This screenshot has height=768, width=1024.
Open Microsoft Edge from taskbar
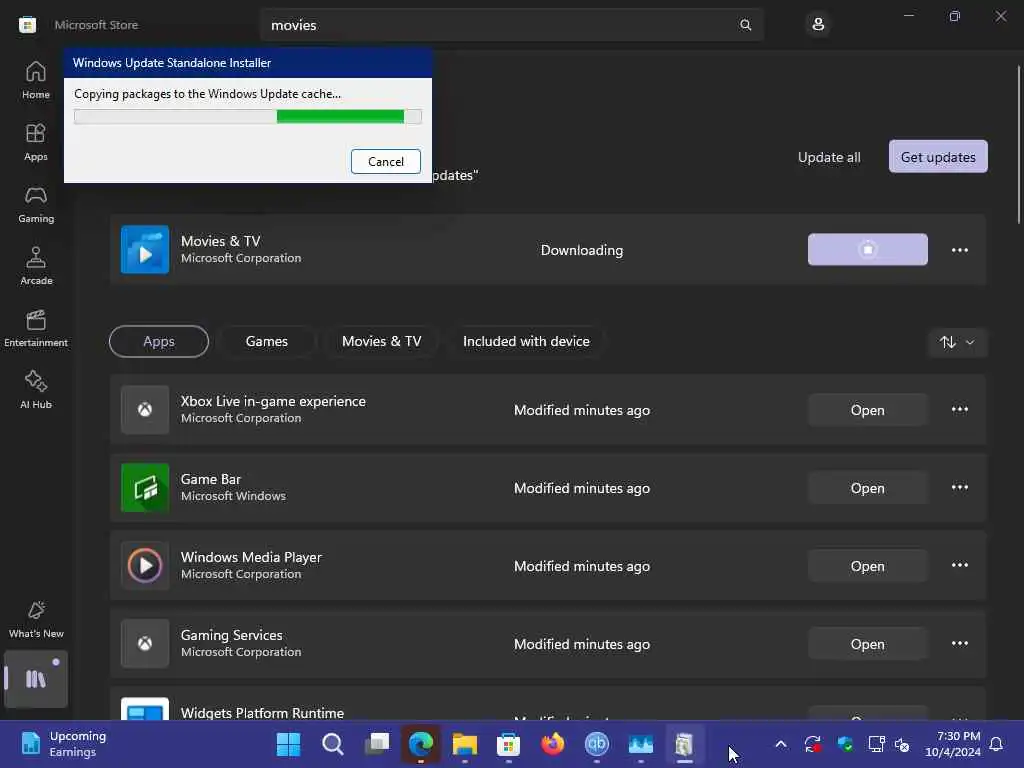[421, 744]
